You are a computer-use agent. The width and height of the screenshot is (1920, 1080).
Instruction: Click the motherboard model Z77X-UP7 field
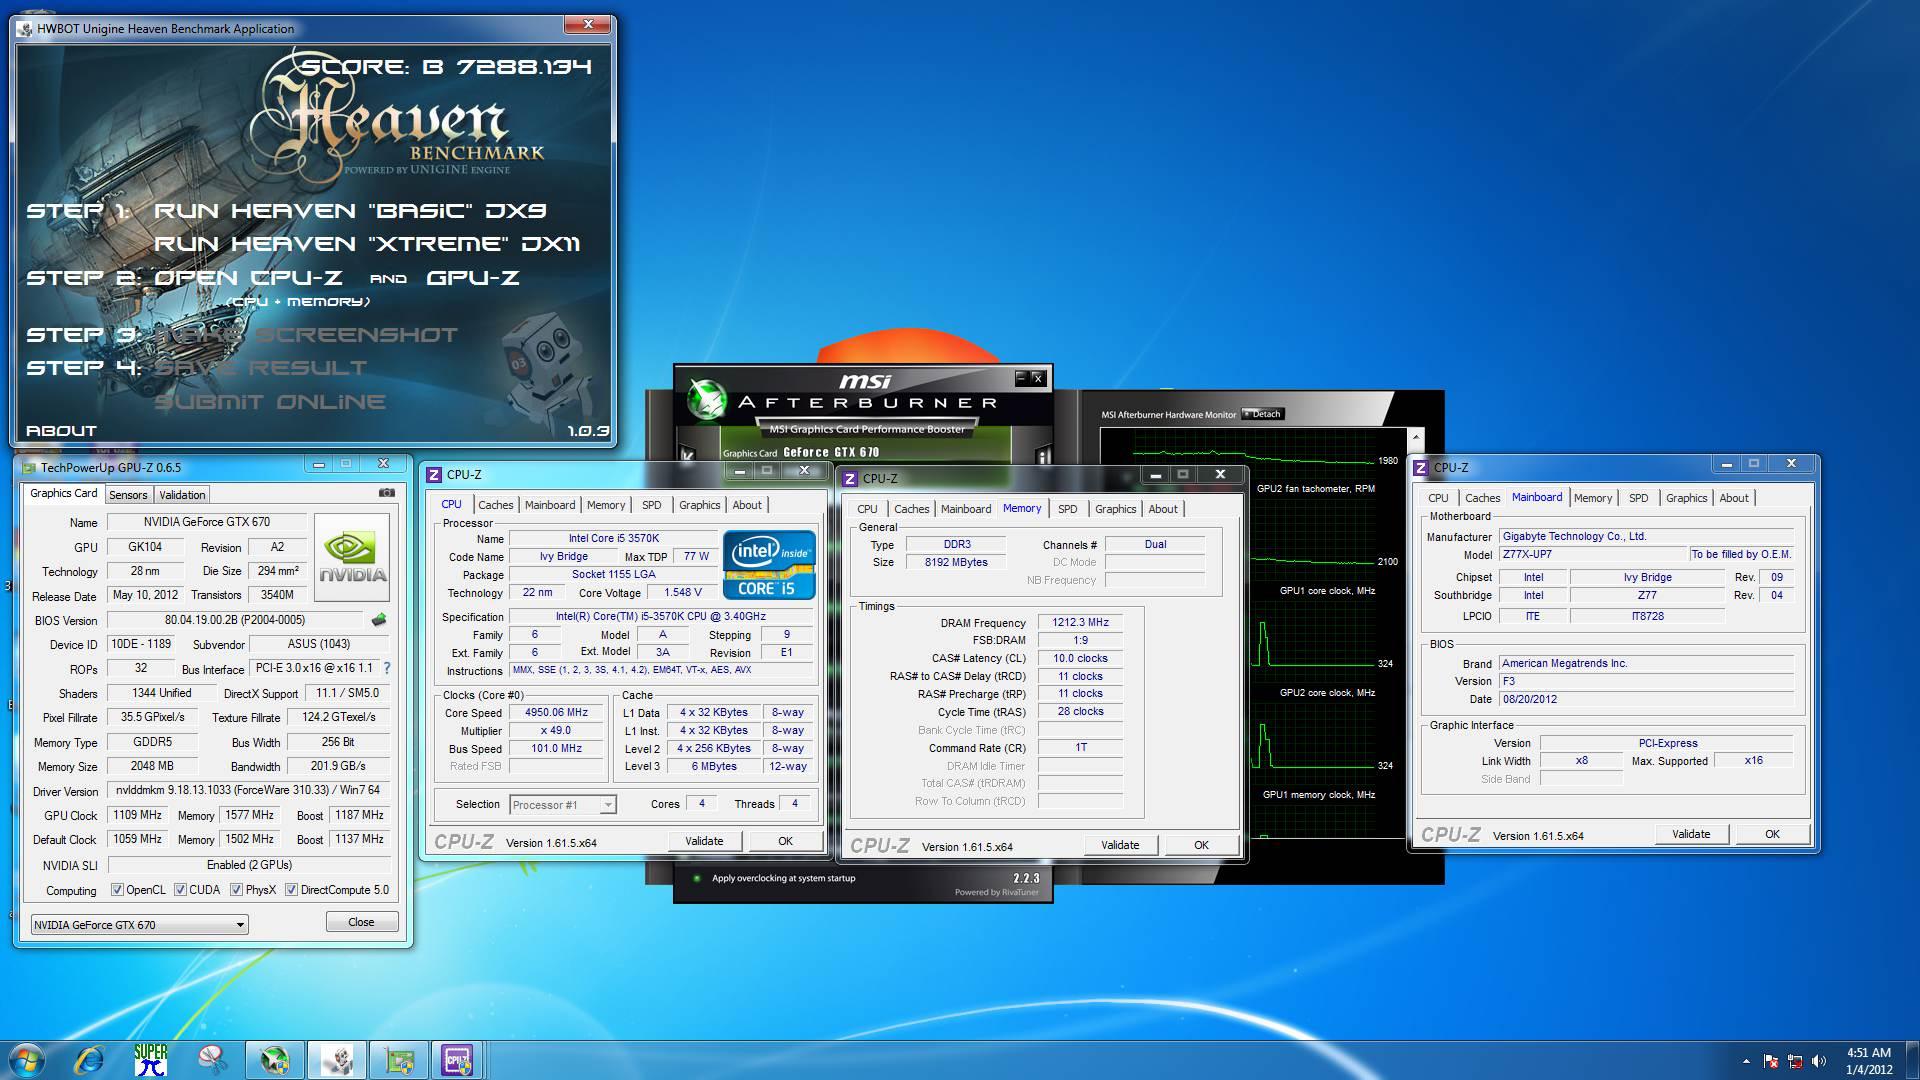point(1593,554)
